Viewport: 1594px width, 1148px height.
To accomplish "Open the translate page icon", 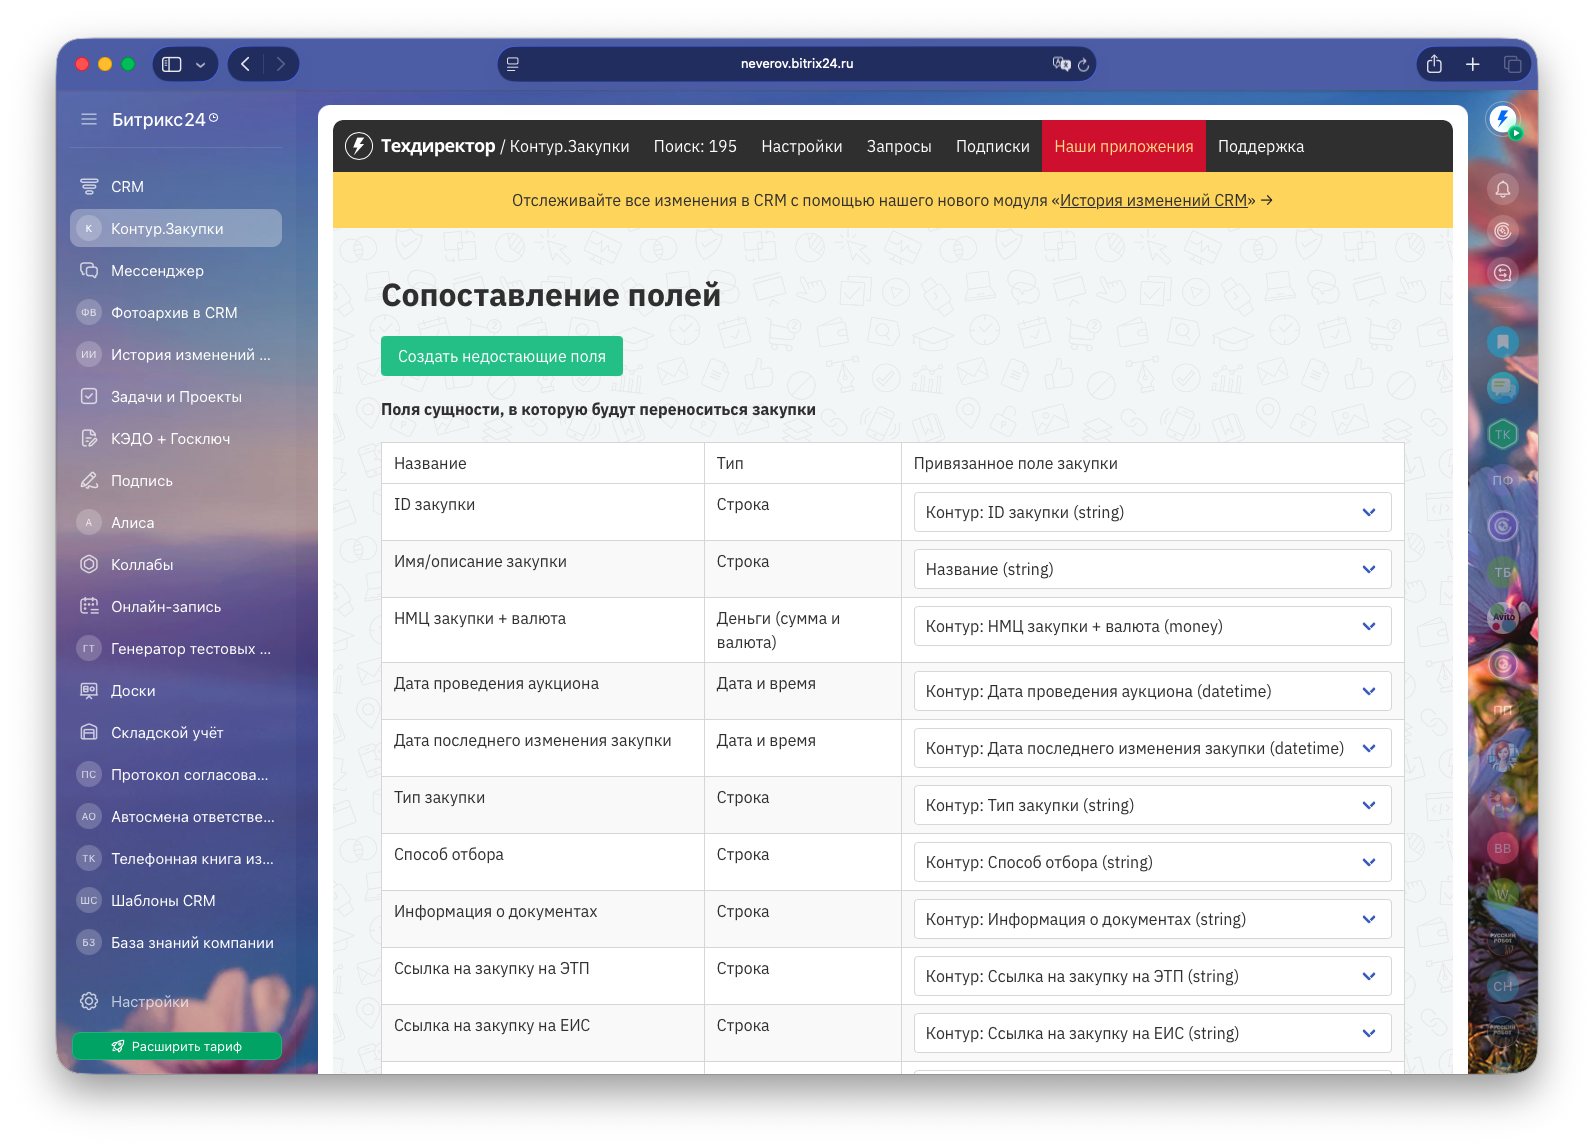I will coord(1061,64).
